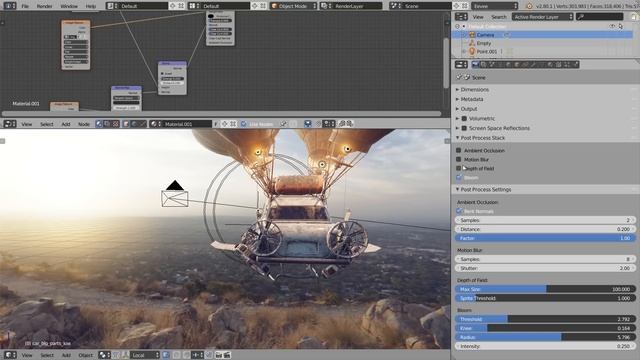Open the node editor View menu
Image resolution: width=640 pixels, height=360 pixels.
(27, 124)
